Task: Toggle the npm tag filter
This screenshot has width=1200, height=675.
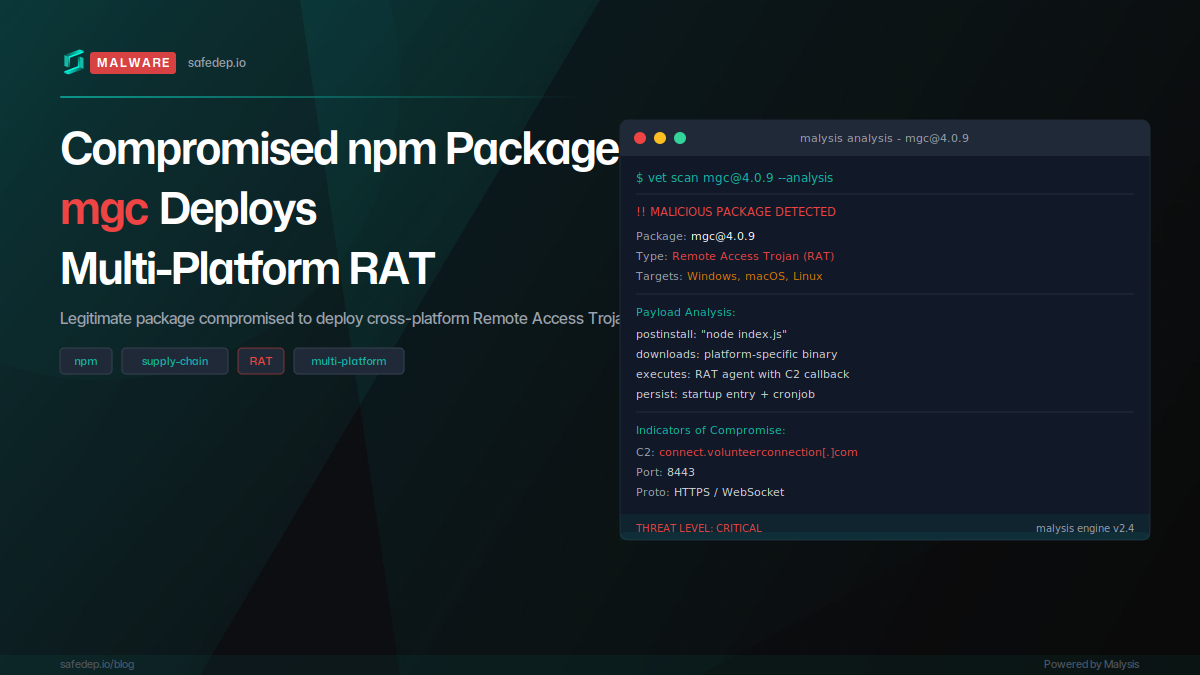Action: (86, 361)
